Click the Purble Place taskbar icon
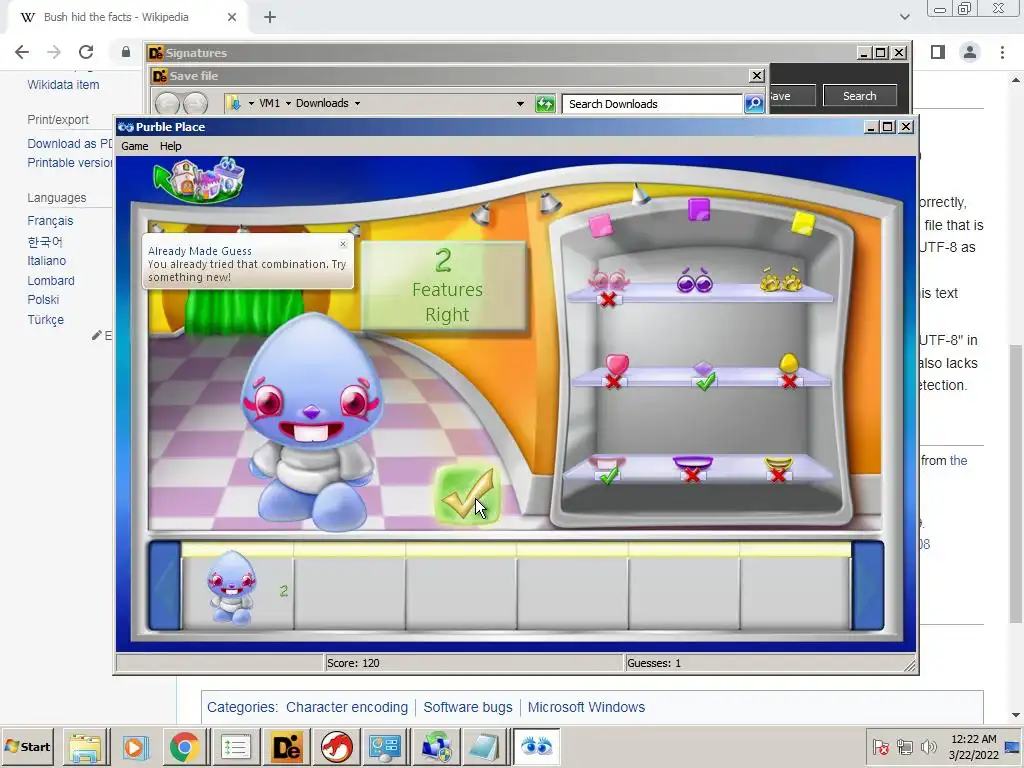 [x=537, y=747]
